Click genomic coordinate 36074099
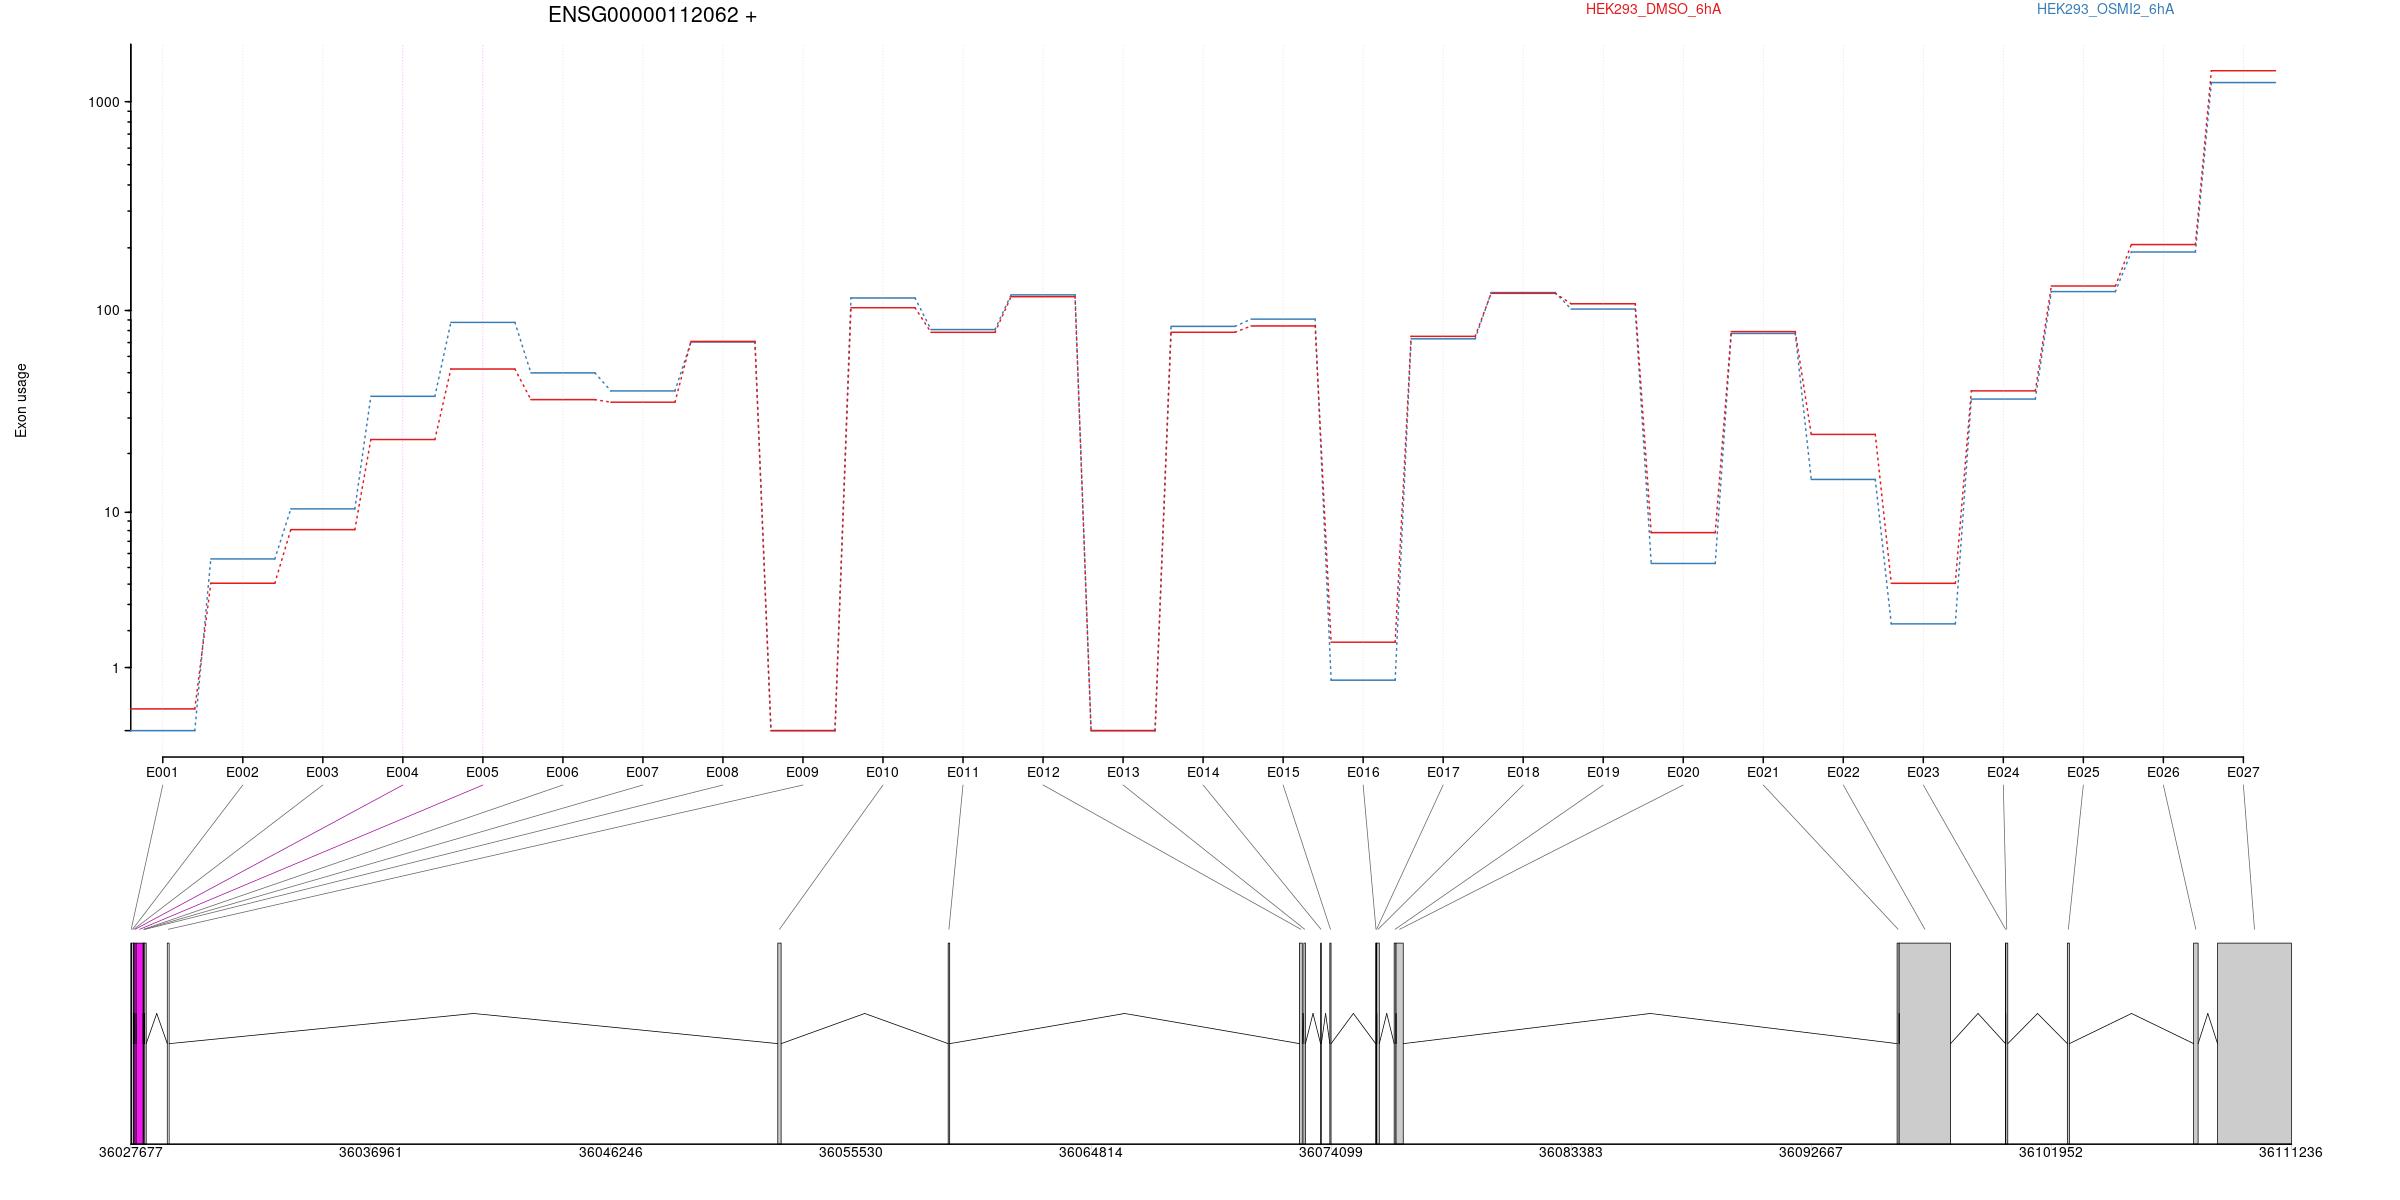This screenshot has height=1200, width=2400. click(1331, 1152)
